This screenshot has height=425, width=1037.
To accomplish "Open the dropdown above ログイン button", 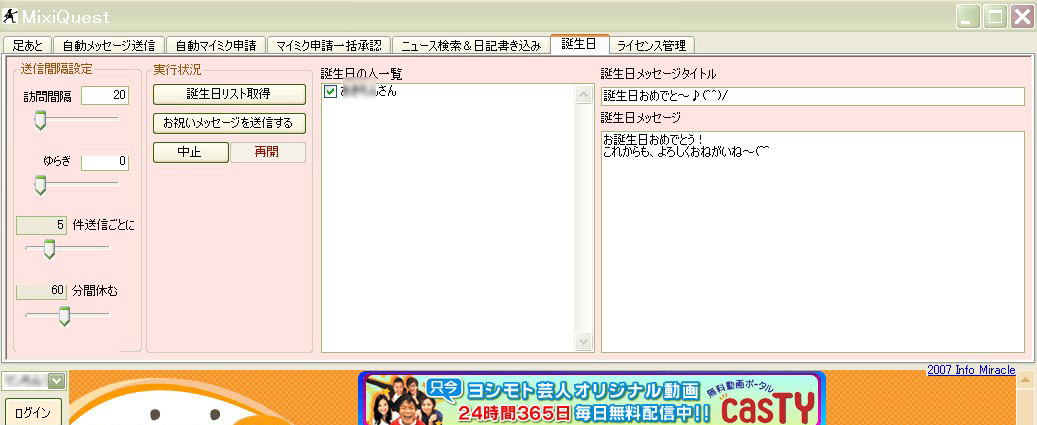I will point(56,381).
